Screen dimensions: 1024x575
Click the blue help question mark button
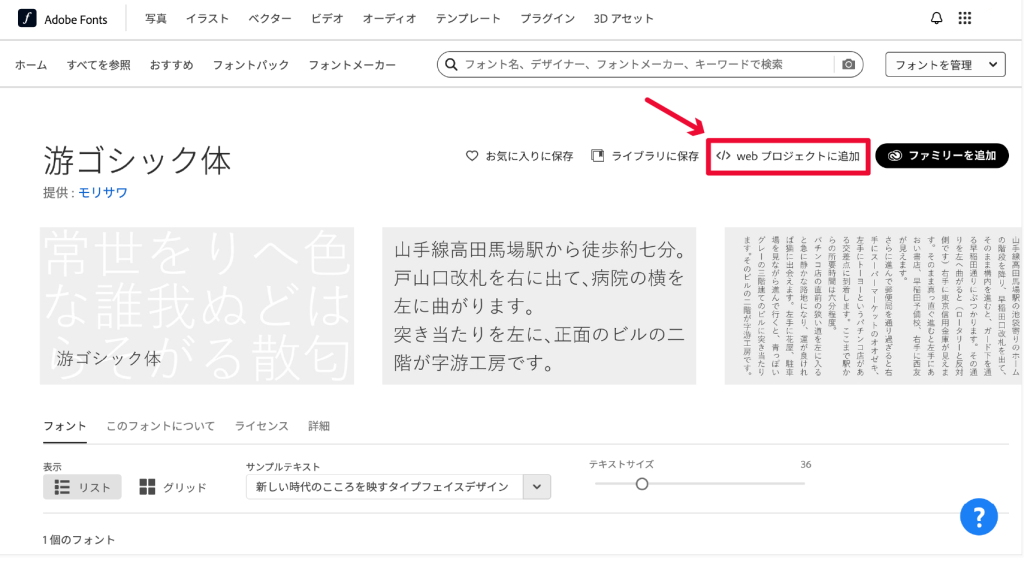pyautogui.click(x=979, y=516)
